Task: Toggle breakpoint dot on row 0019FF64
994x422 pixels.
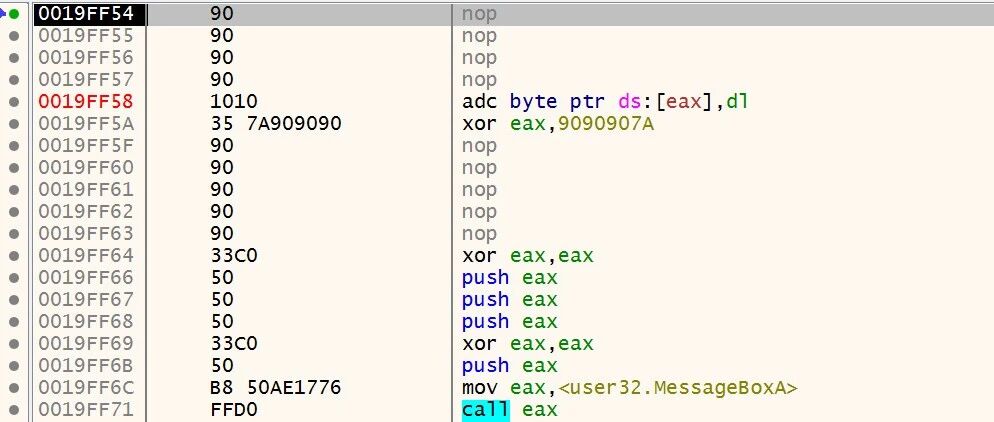Action: 14,255
